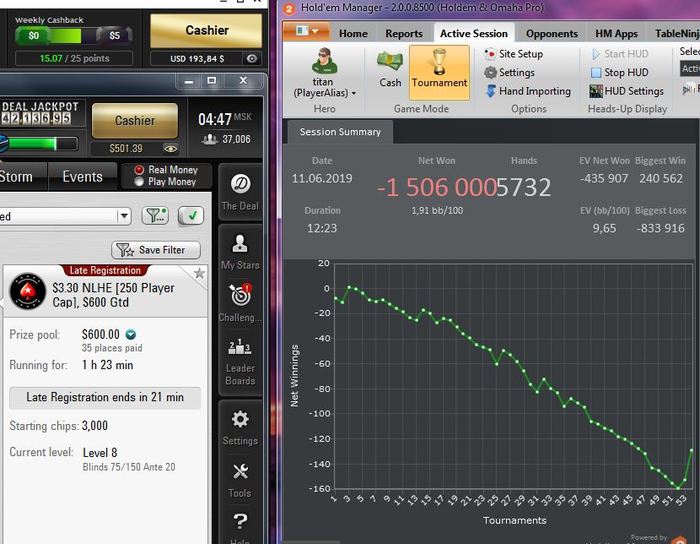Open Site Setup in Options group
Viewport: 700px width, 544px height.
[x=514, y=54]
